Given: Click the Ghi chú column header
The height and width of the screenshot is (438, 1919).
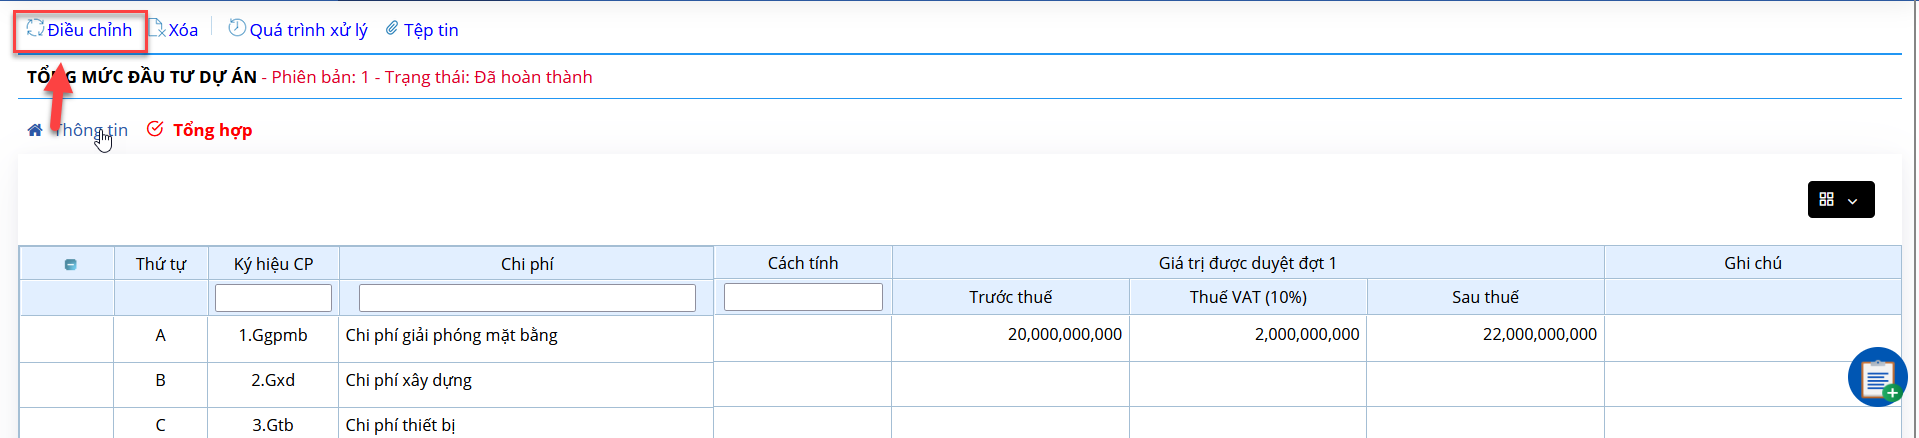Looking at the screenshot, I should point(1752,263).
